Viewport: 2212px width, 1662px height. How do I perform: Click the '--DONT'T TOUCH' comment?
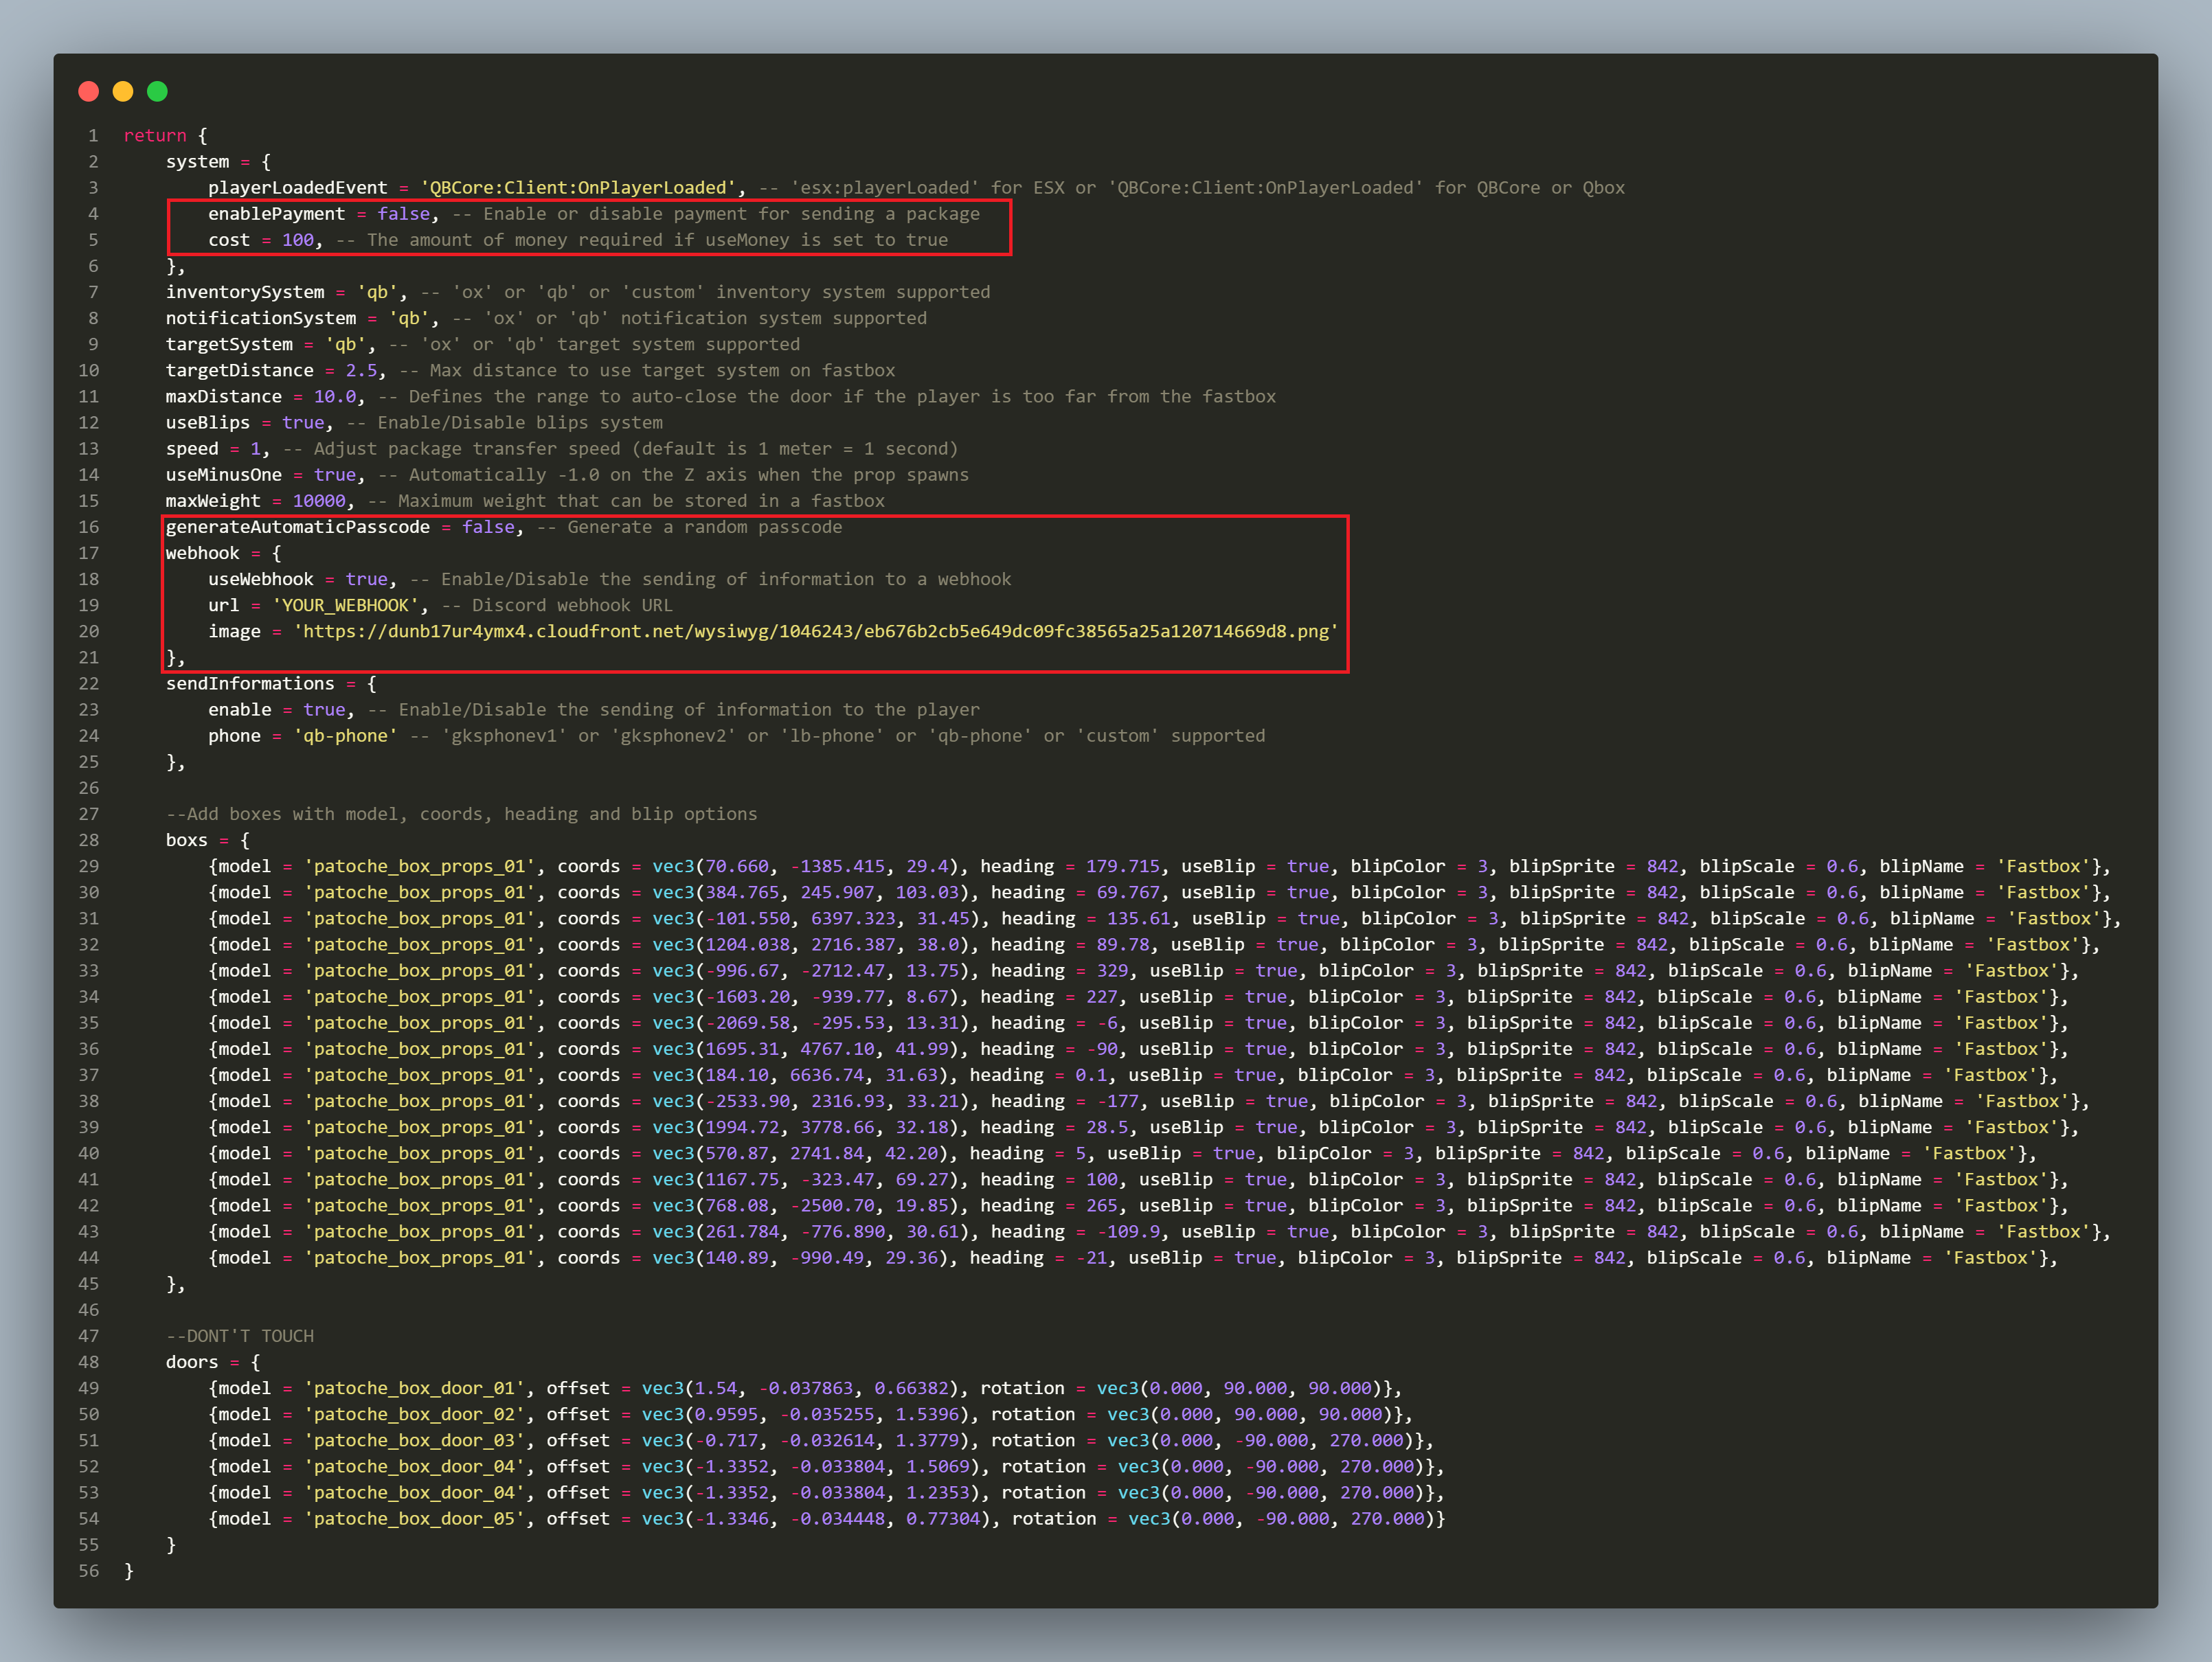[240, 1336]
